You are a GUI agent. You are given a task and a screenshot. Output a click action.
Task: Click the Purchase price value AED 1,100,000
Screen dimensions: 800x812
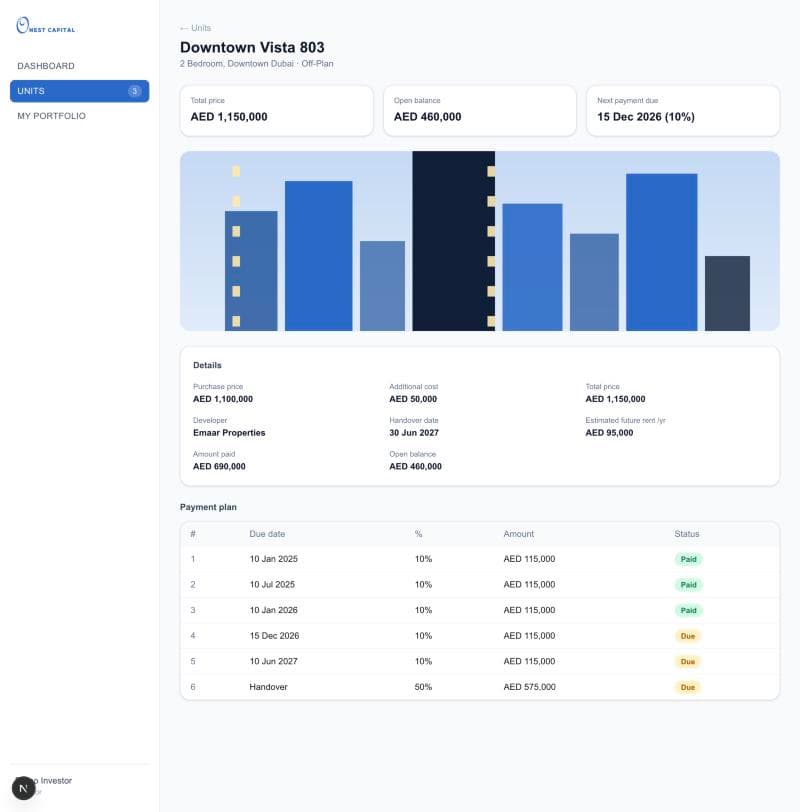[223, 399]
